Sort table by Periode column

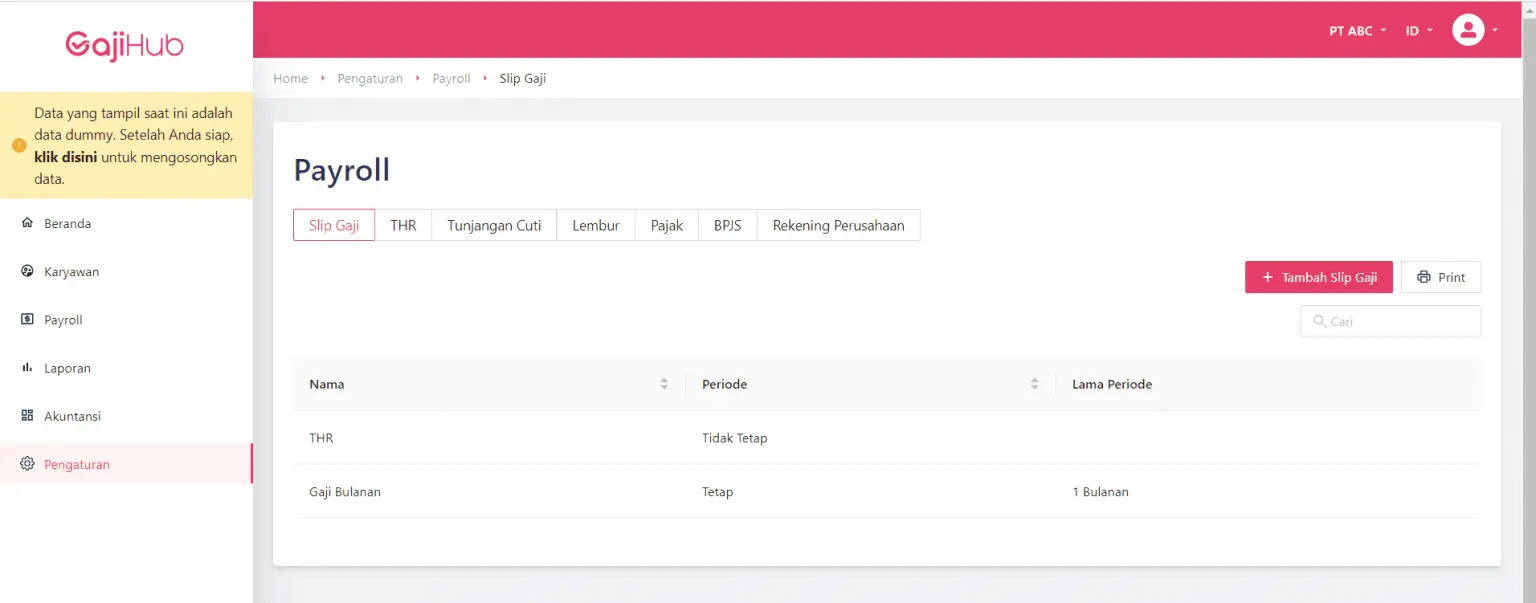[x=1034, y=384]
